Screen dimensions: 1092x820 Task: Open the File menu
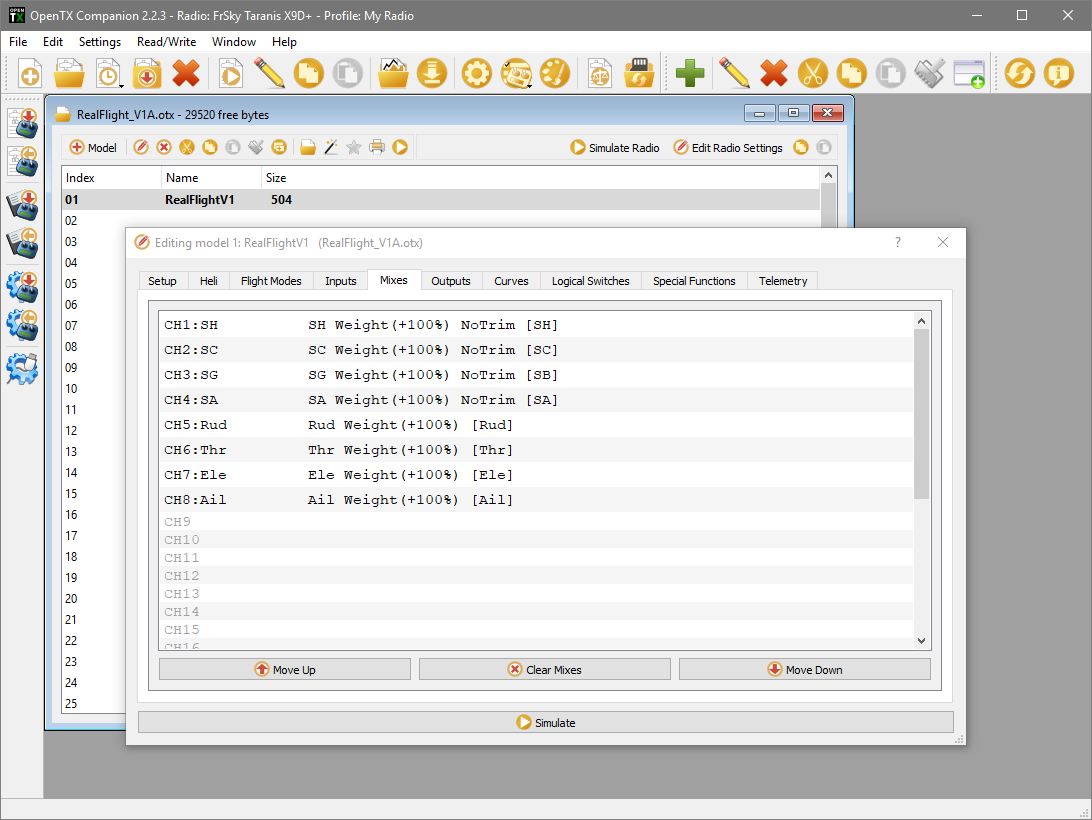18,42
